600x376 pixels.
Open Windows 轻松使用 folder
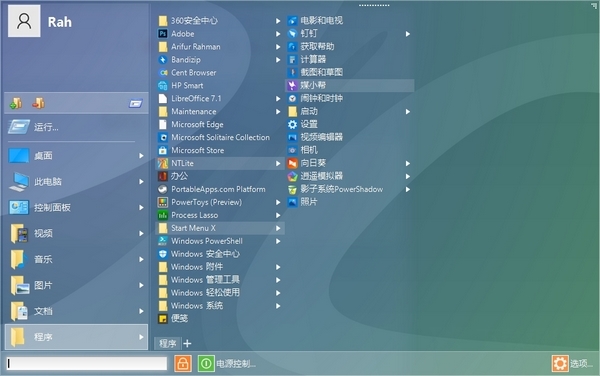pos(220,293)
